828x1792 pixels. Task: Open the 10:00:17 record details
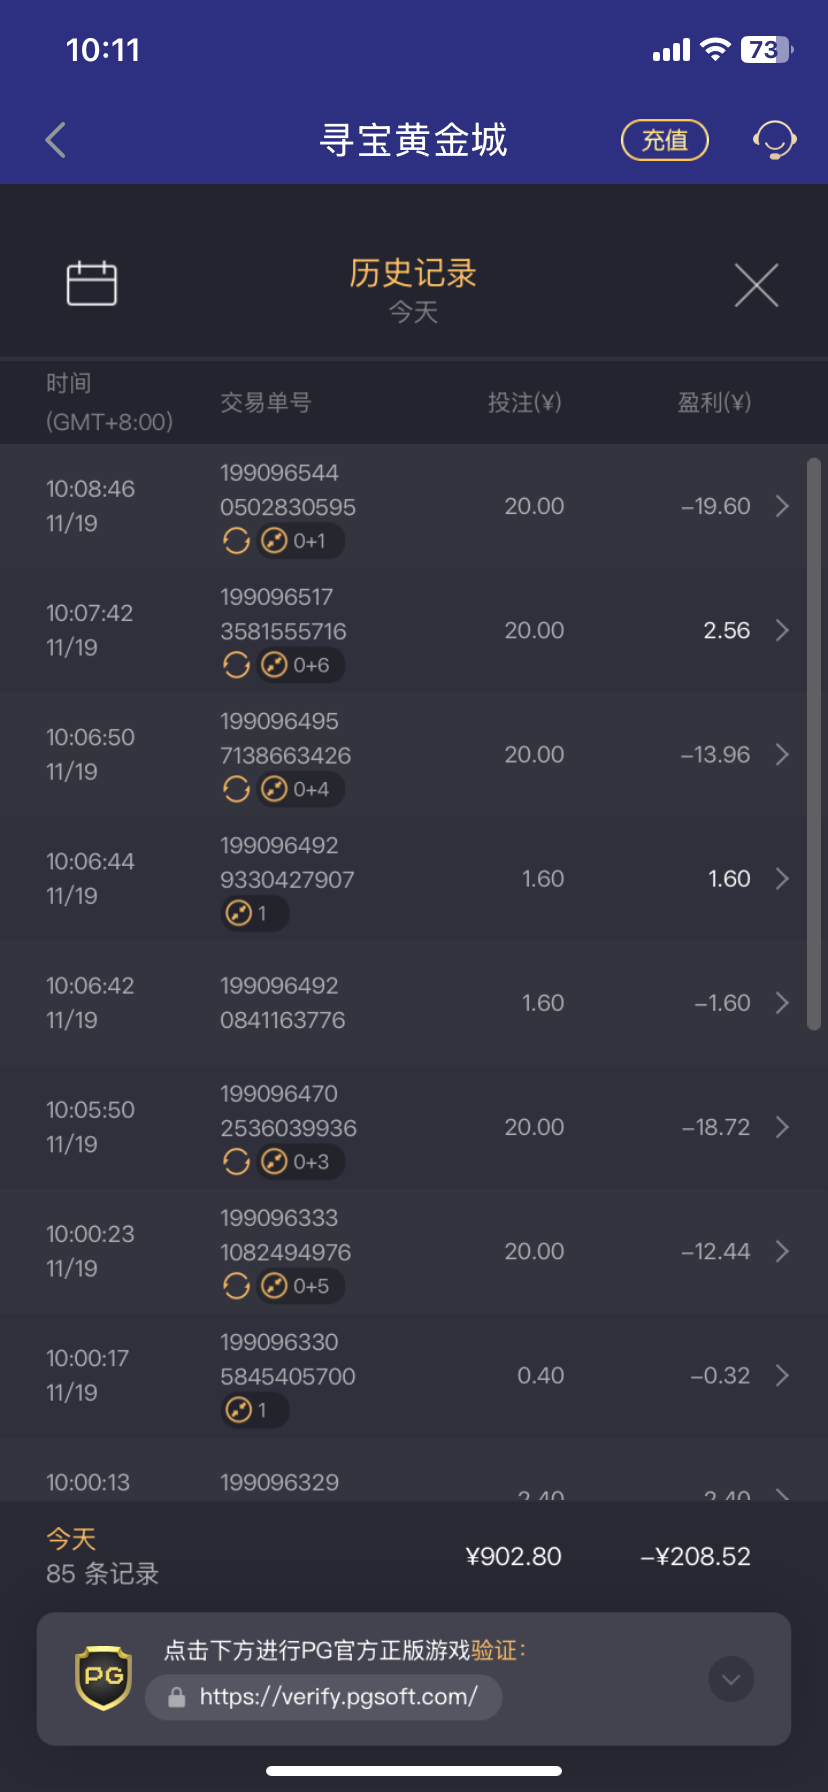782,1376
